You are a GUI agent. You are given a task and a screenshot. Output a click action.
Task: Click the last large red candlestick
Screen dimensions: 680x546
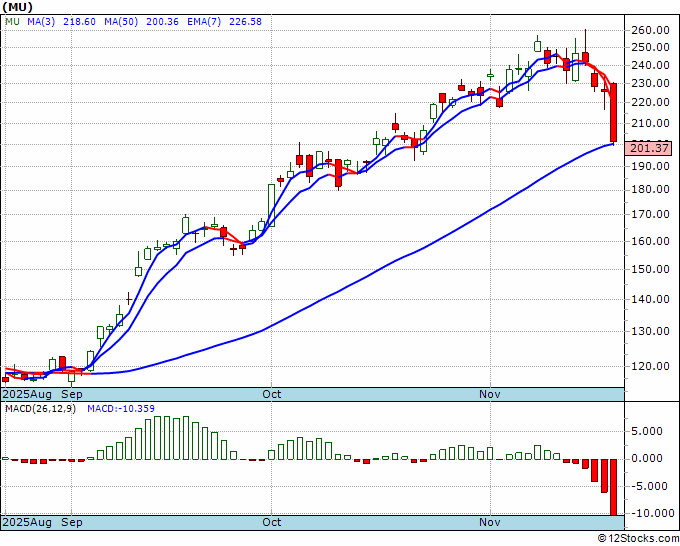614,113
